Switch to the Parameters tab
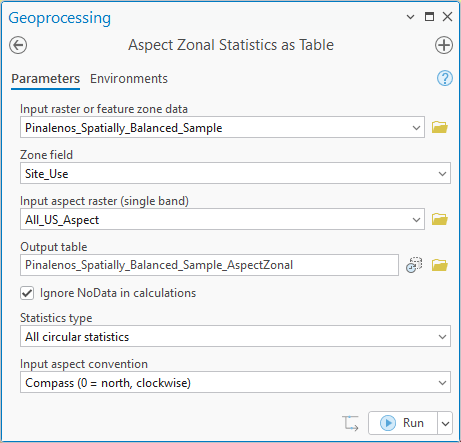461x443 pixels. coord(46,79)
